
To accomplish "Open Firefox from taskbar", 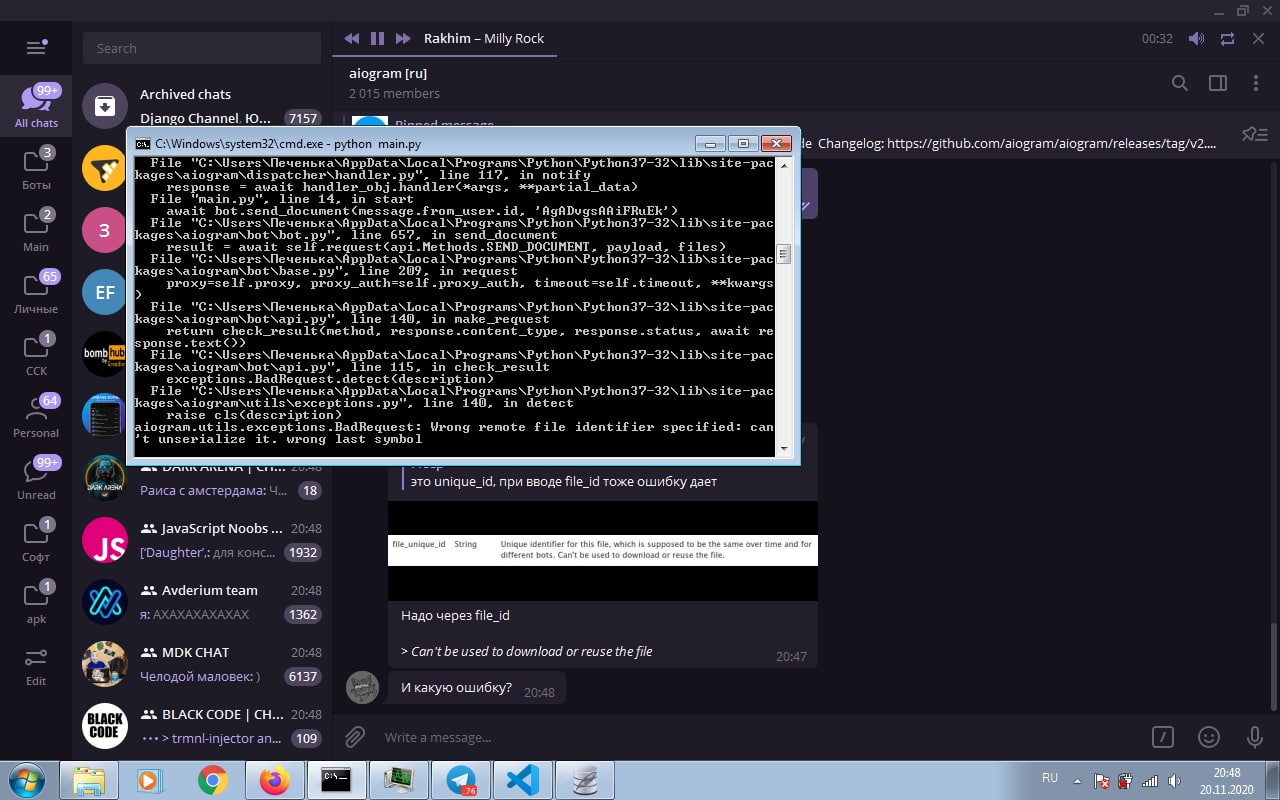I will tap(274, 780).
